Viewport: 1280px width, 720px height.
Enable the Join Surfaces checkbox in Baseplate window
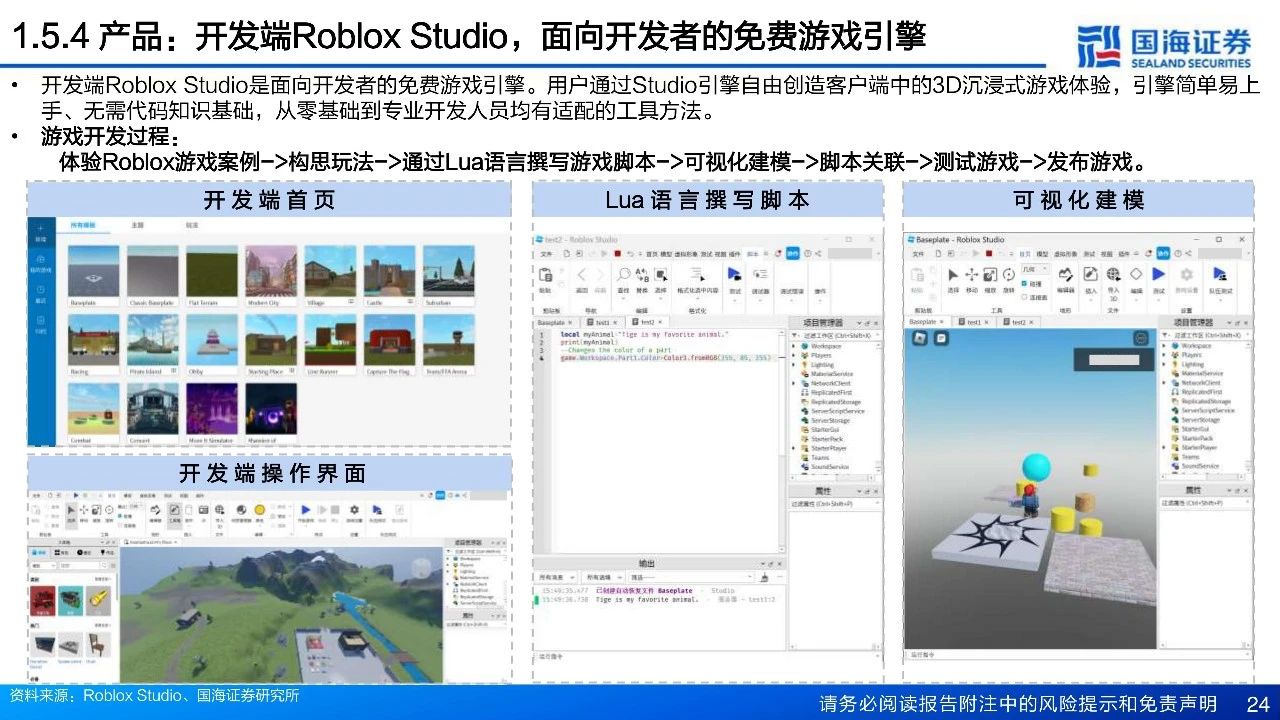tap(1025, 297)
